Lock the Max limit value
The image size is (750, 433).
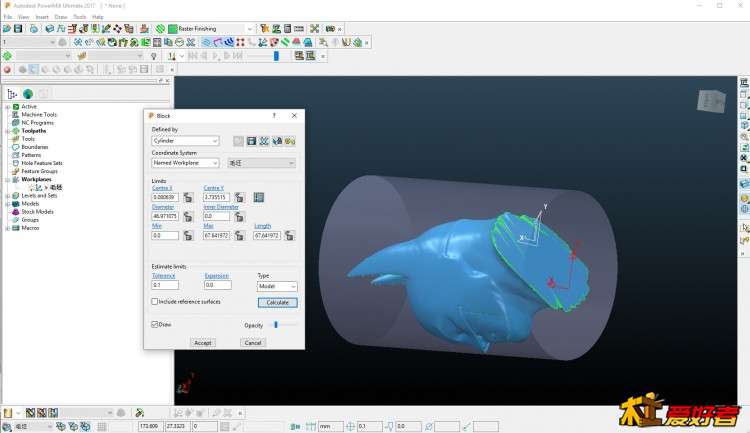[x=239, y=235]
